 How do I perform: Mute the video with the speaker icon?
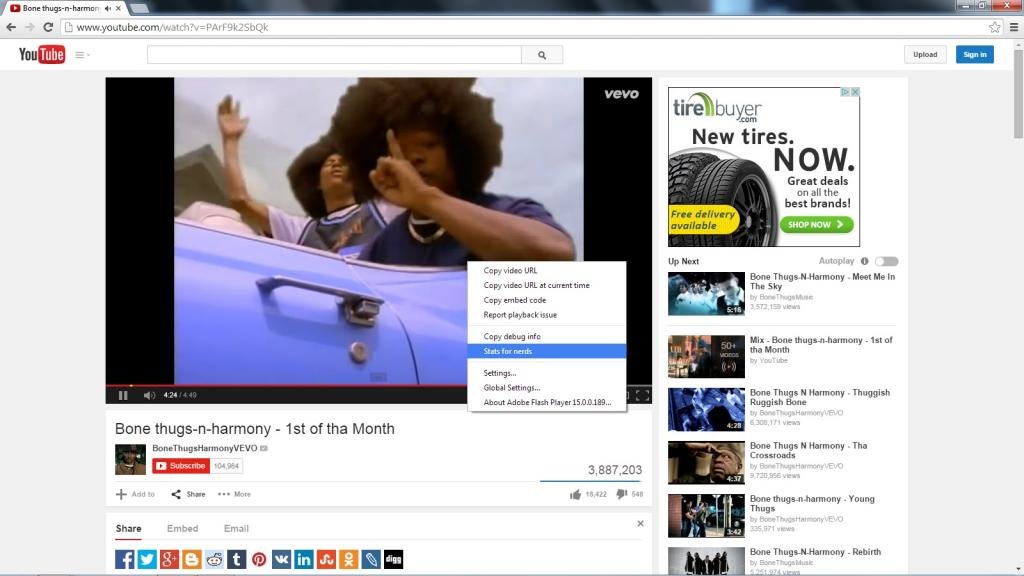pyautogui.click(x=149, y=395)
